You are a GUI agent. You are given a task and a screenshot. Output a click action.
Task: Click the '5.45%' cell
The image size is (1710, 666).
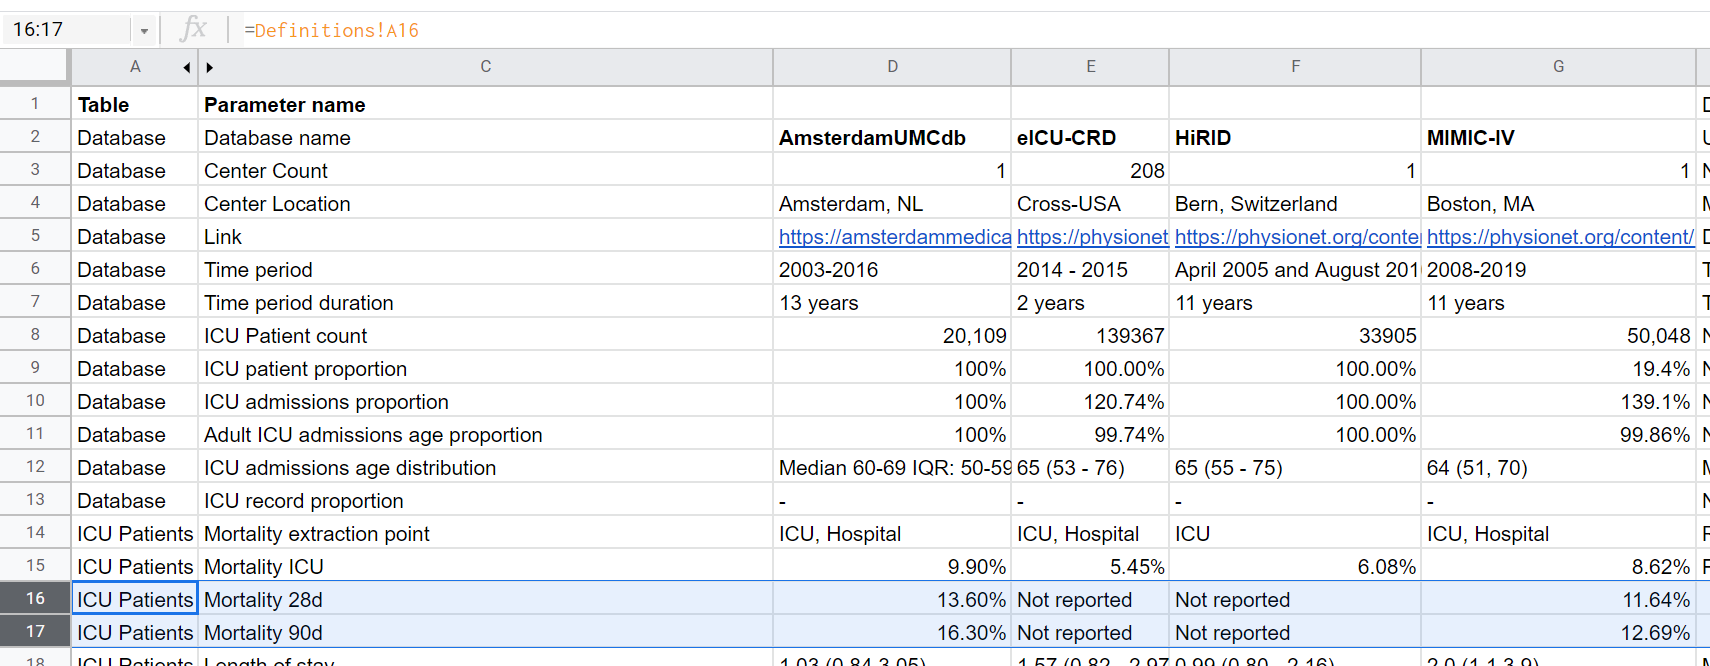point(1090,566)
